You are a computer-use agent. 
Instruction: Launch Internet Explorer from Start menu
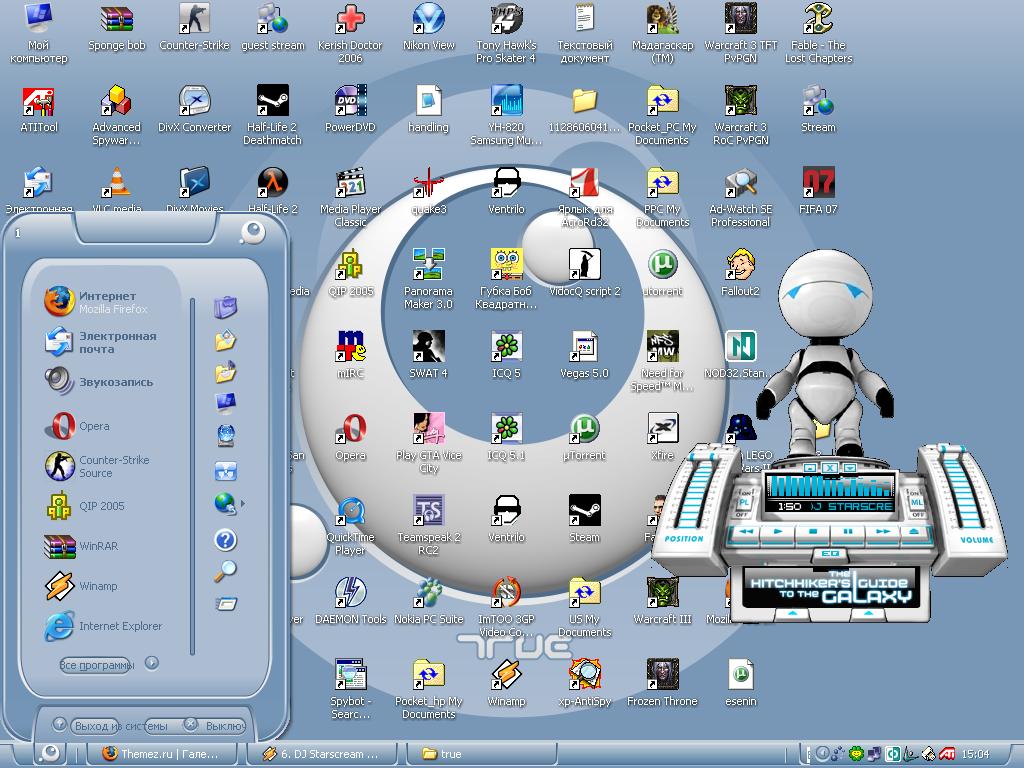click(103, 626)
